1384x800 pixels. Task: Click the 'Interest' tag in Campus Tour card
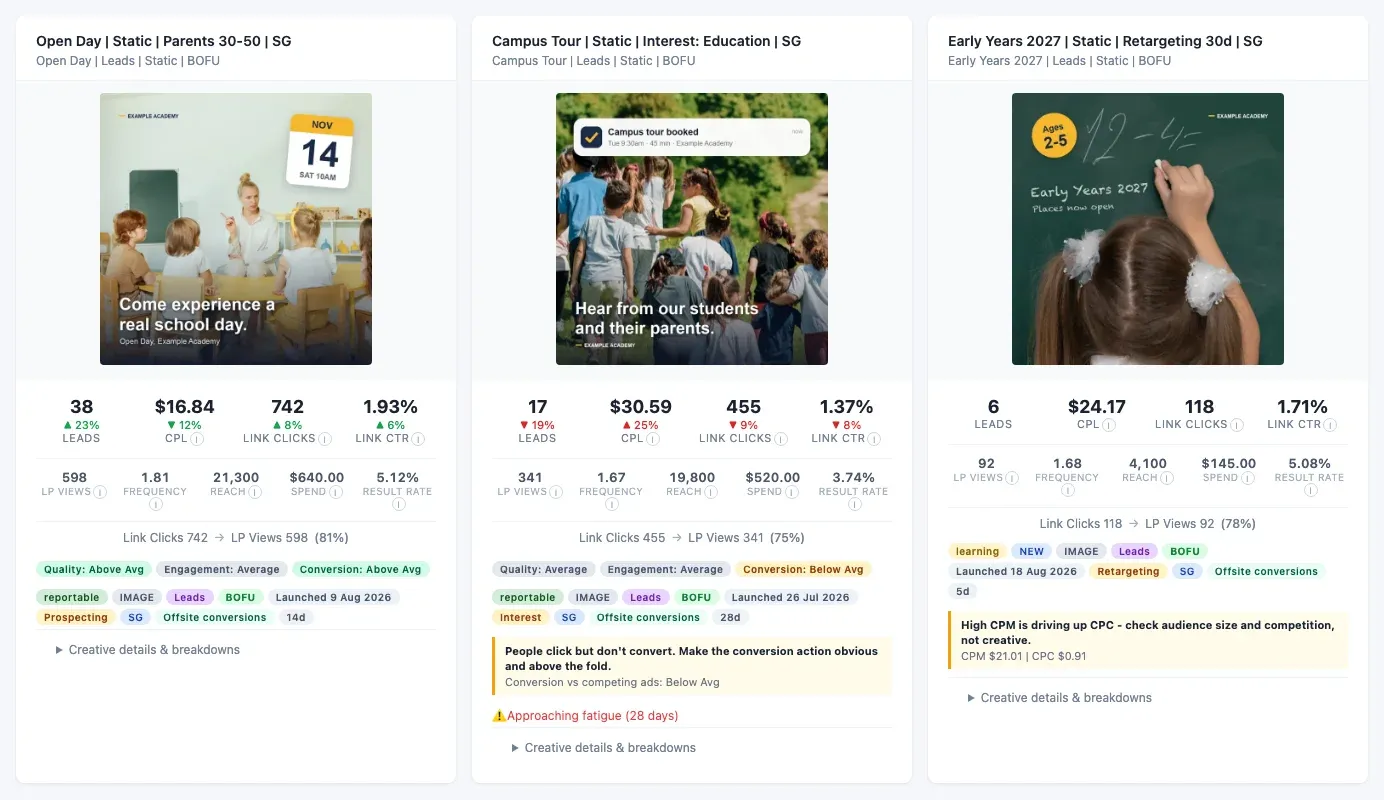[x=521, y=617]
